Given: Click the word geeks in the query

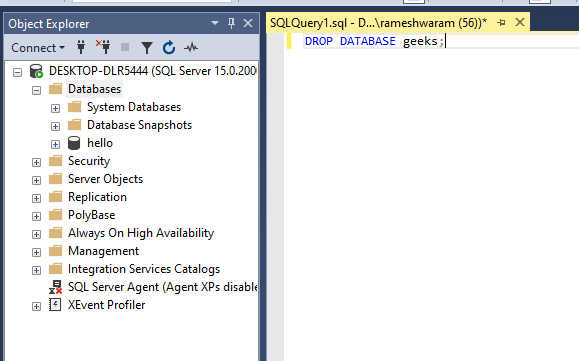Looking at the screenshot, I should coord(420,41).
